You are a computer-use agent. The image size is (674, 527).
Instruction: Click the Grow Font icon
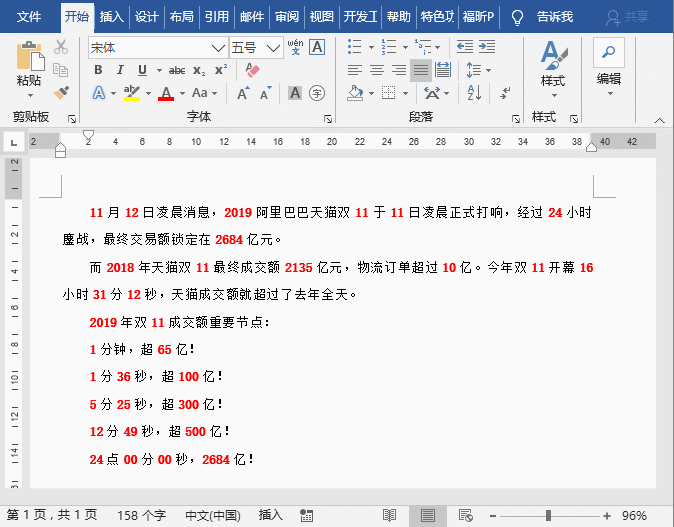pos(243,93)
